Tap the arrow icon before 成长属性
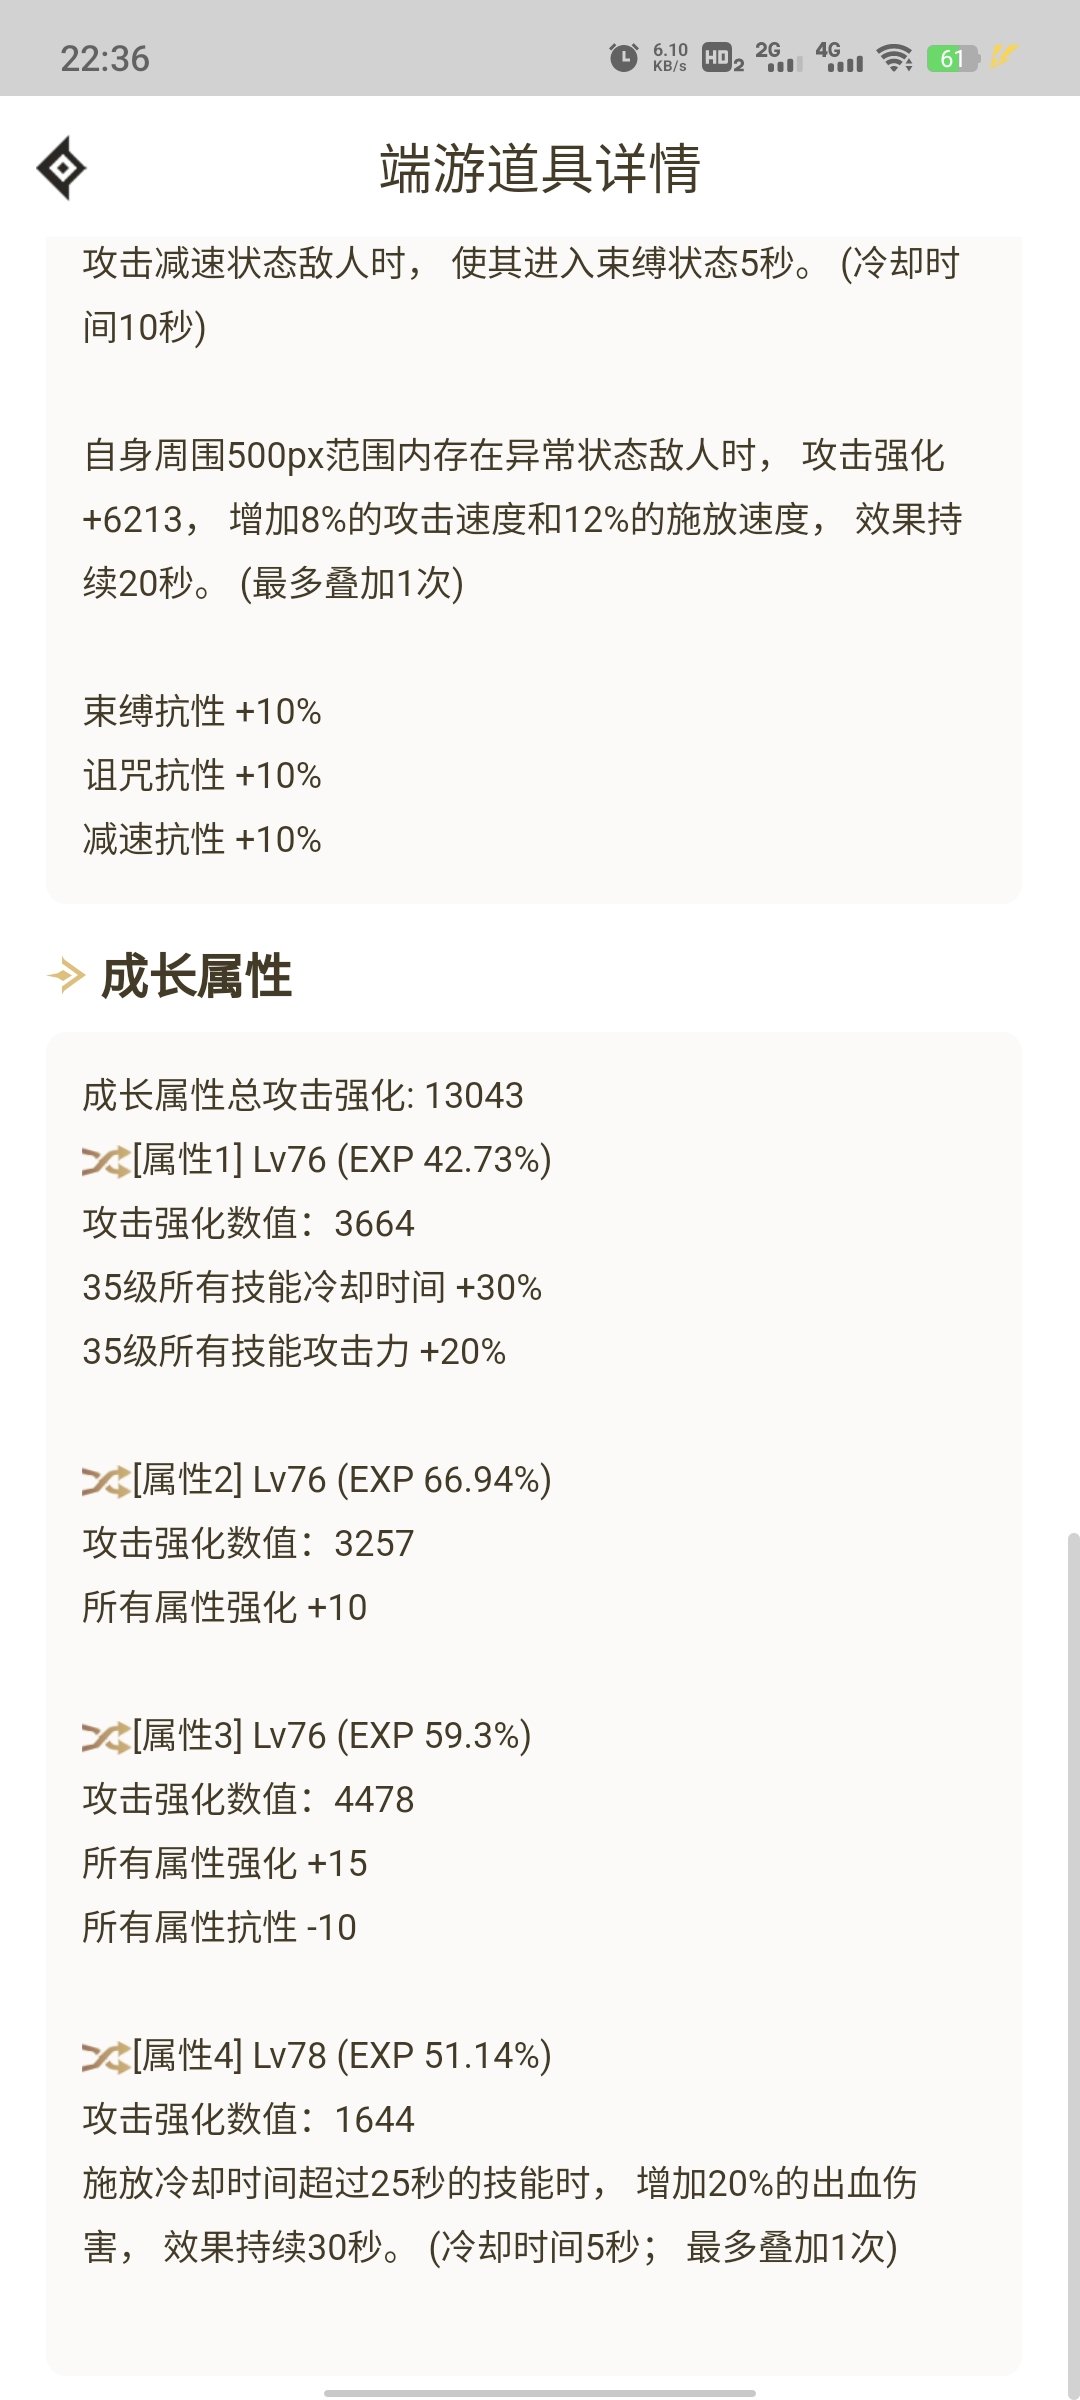Screen dimensions: 1080x2400 tap(67, 975)
